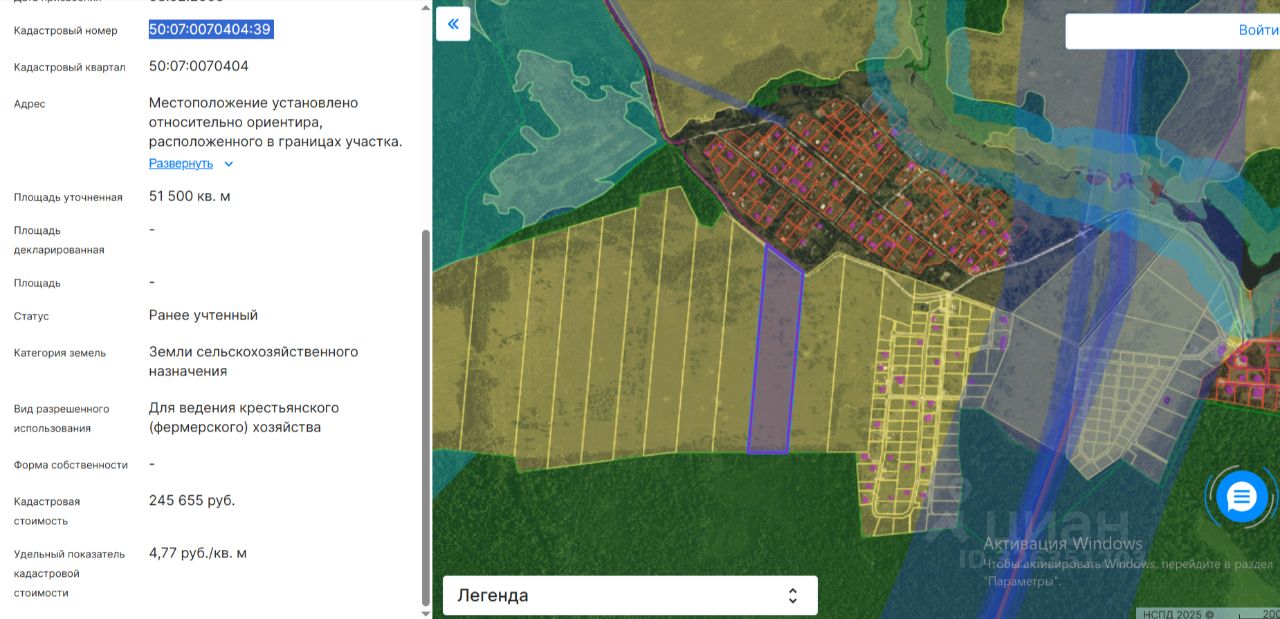Click Земли сельскохозяйственного назначения category text
This screenshot has width=1280, height=619.
click(x=253, y=361)
